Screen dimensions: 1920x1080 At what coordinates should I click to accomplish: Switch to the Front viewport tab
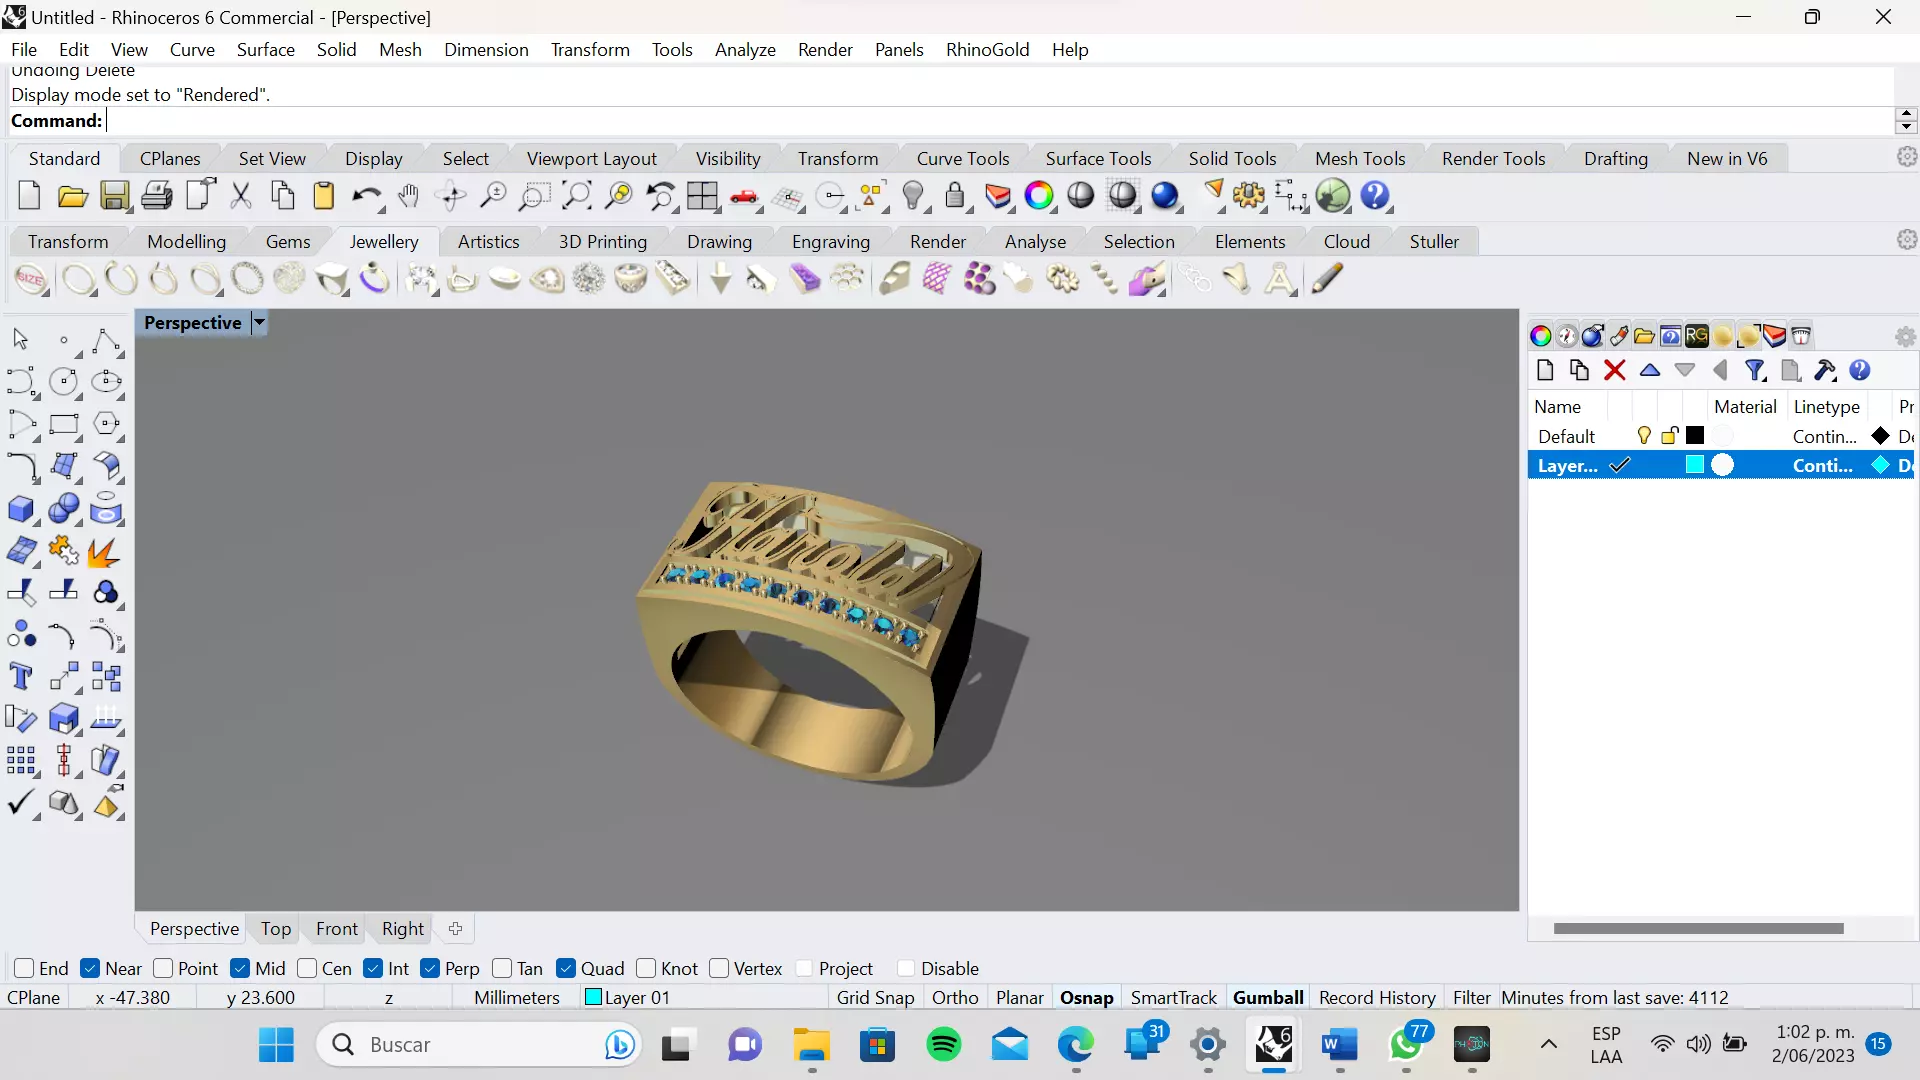[x=336, y=928]
